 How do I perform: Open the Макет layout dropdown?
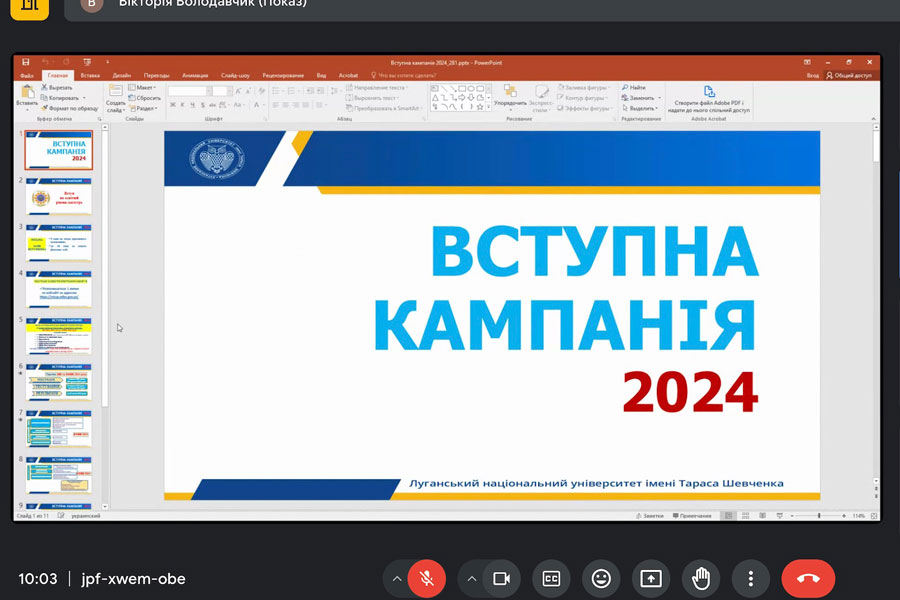tap(142, 87)
